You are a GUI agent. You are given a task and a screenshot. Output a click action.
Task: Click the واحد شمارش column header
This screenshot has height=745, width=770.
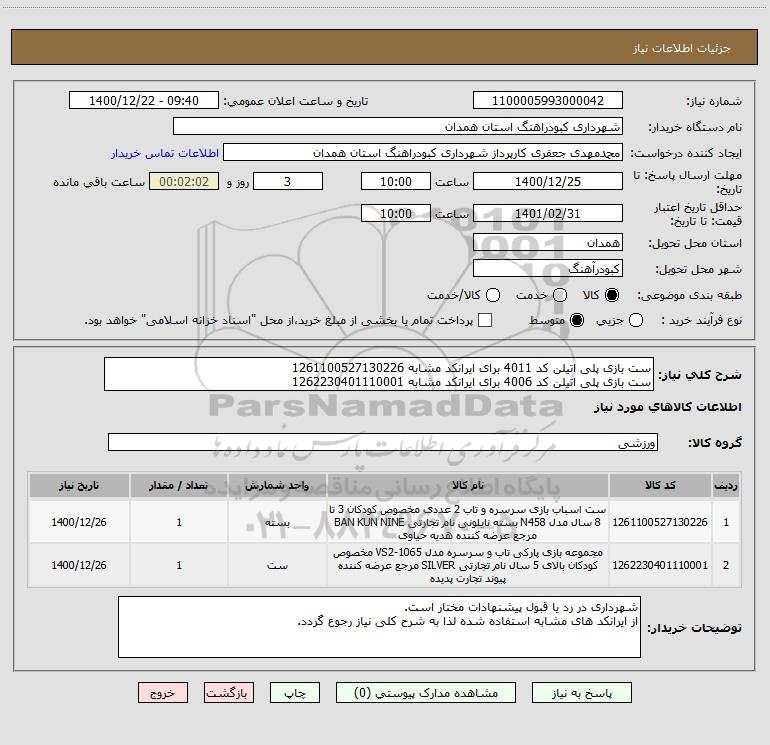[x=277, y=485]
